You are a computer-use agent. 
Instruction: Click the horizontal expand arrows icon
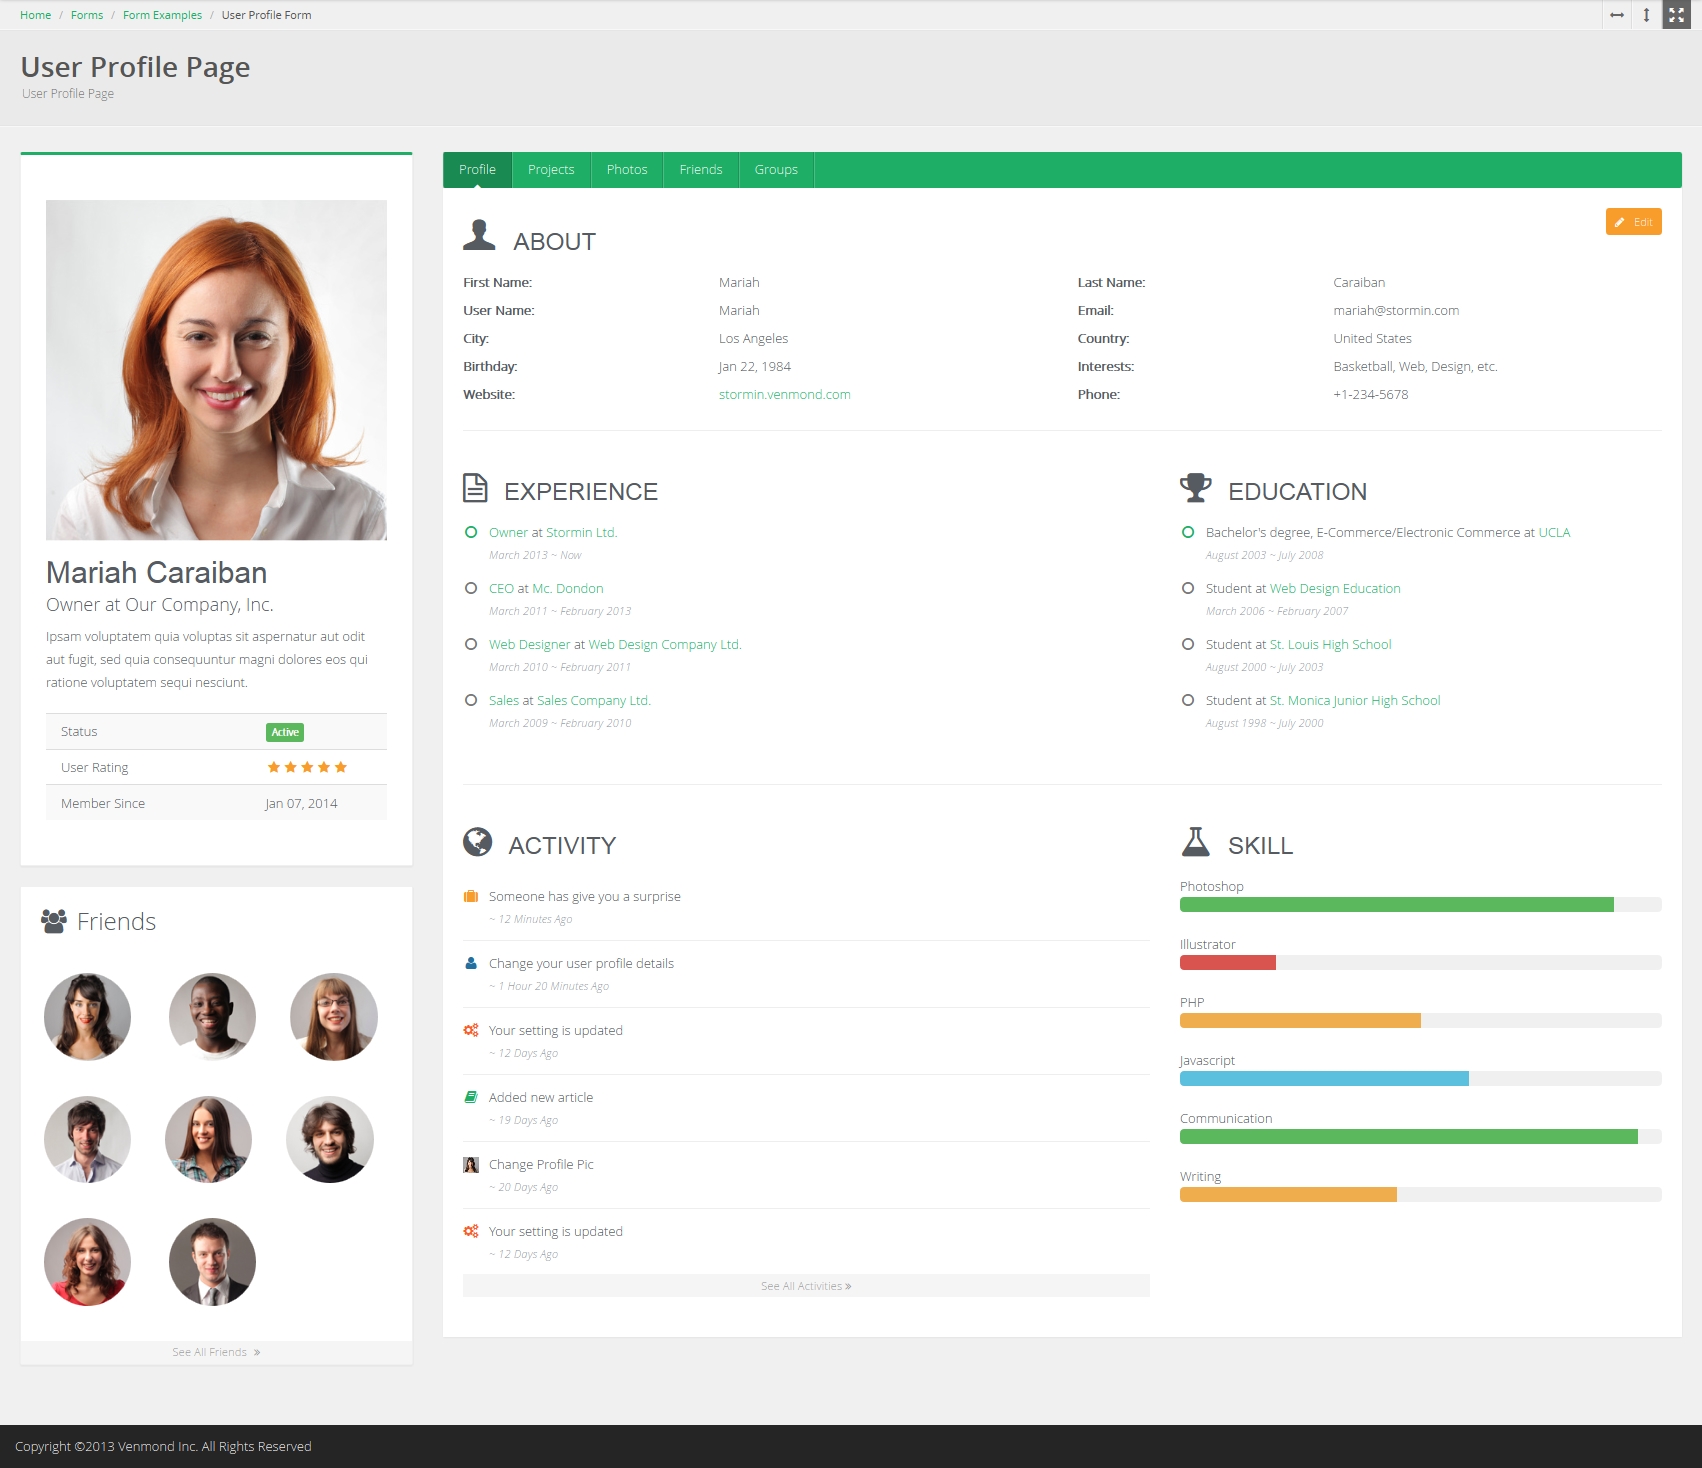point(1617,15)
